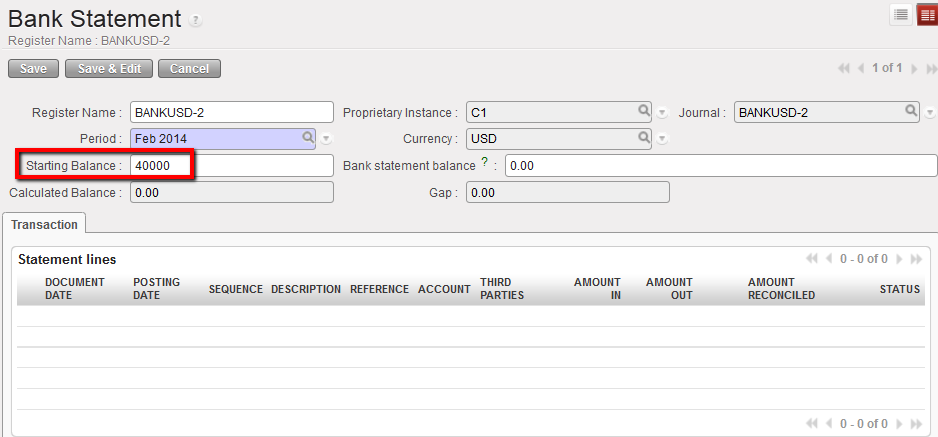Select the red form view icon
Screen dimensions: 938x437
coord(927,14)
